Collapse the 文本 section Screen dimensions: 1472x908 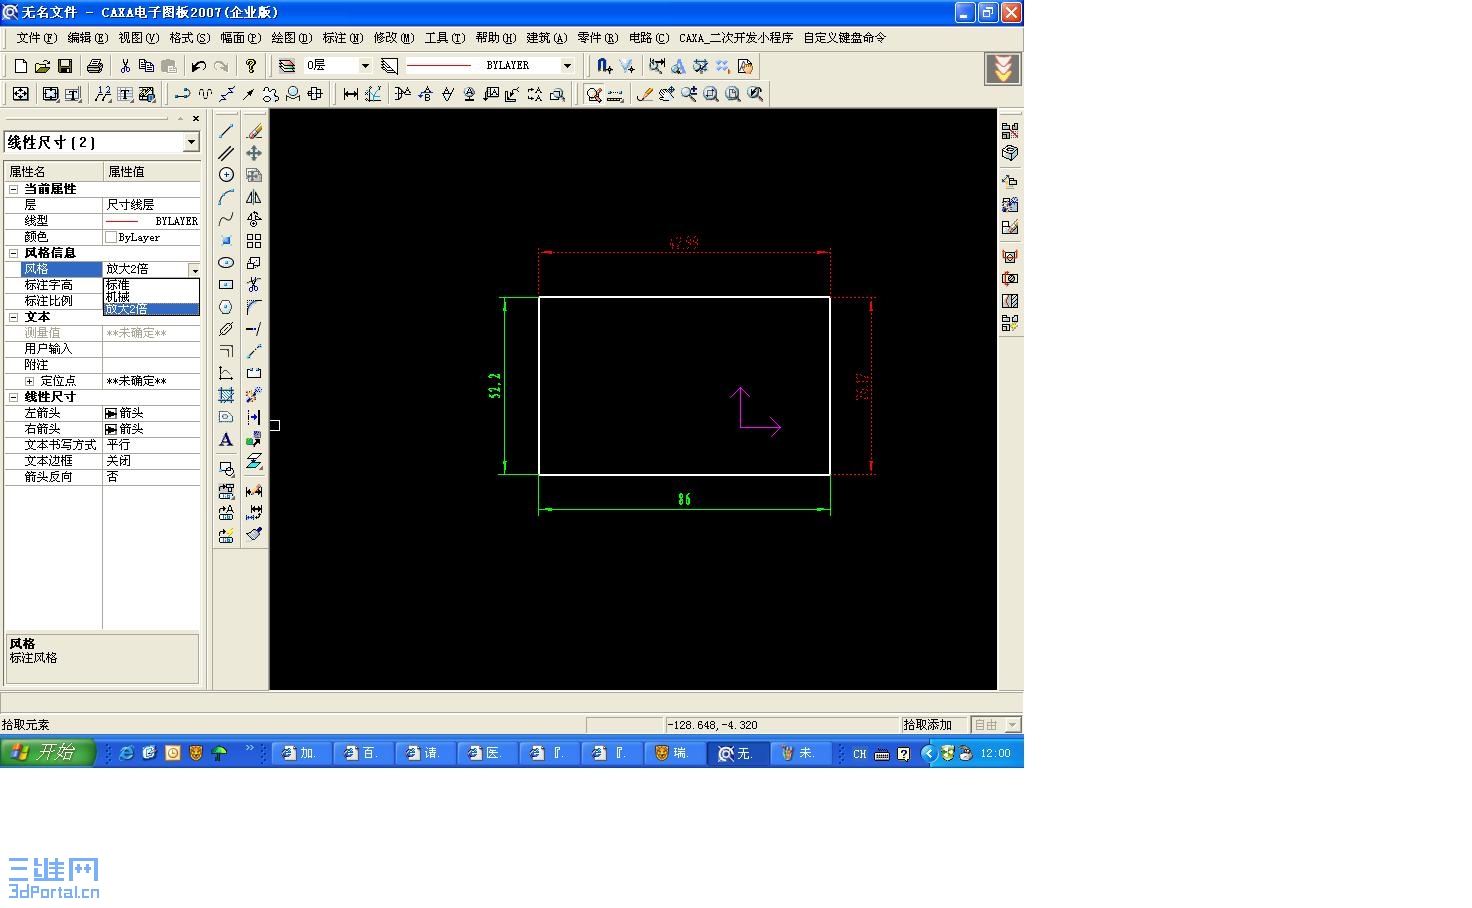[x=14, y=317]
